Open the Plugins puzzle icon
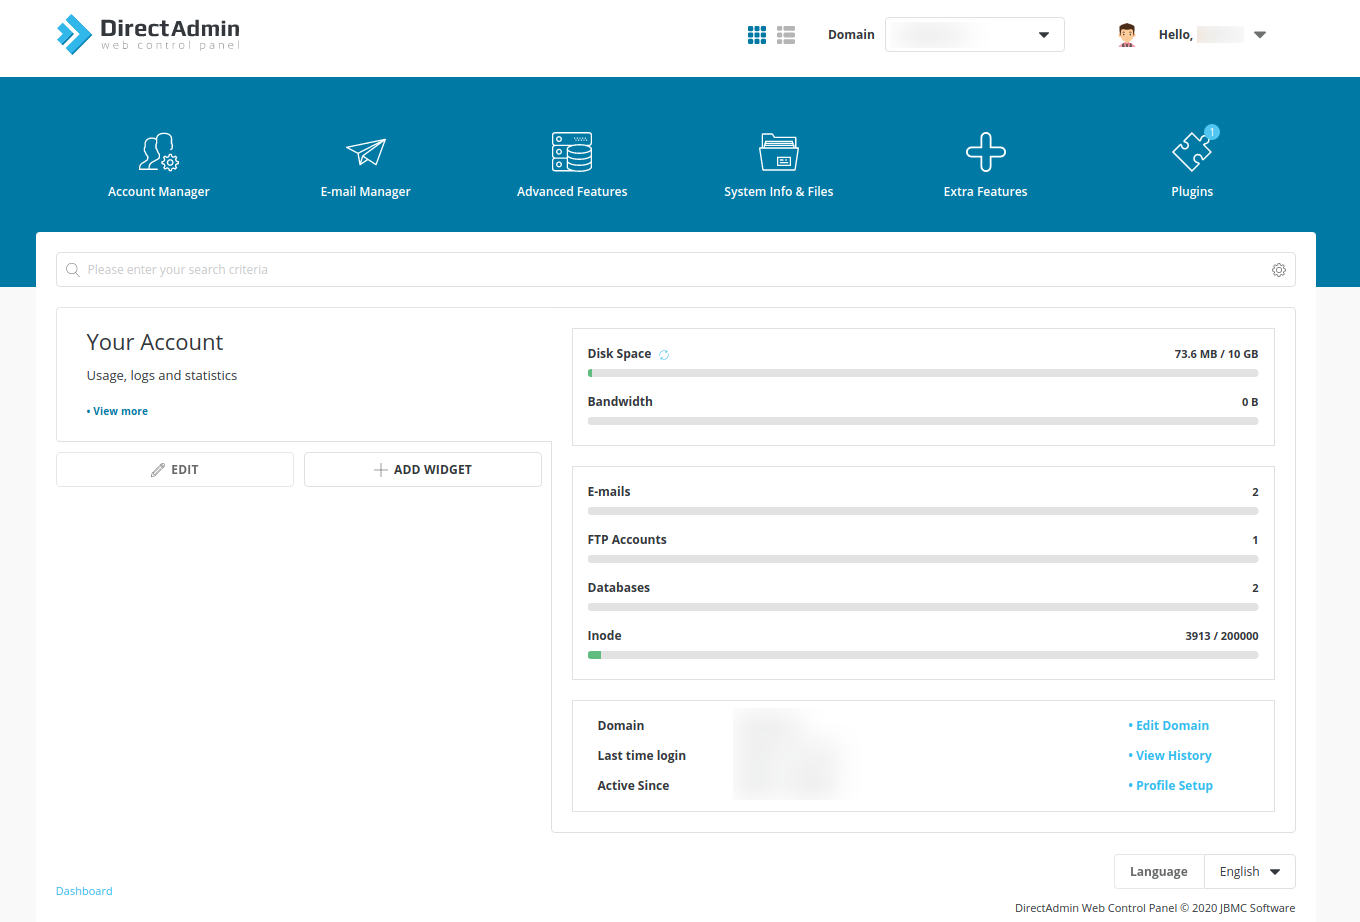 (x=1192, y=152)
